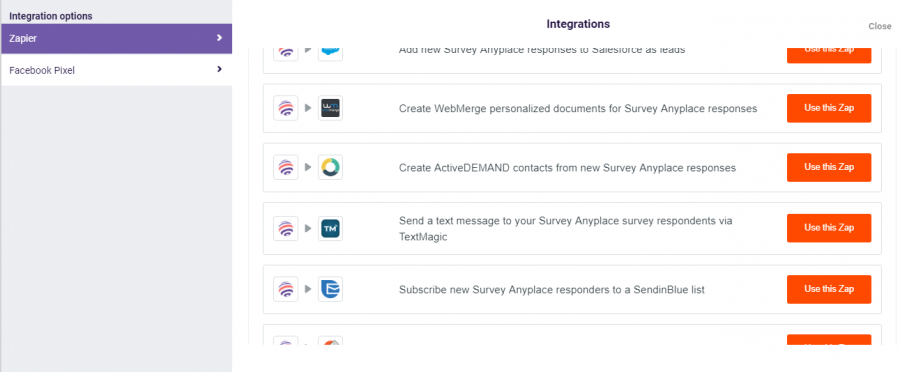Expand the Facebook Pixel chevron arrow

point(219,69)
